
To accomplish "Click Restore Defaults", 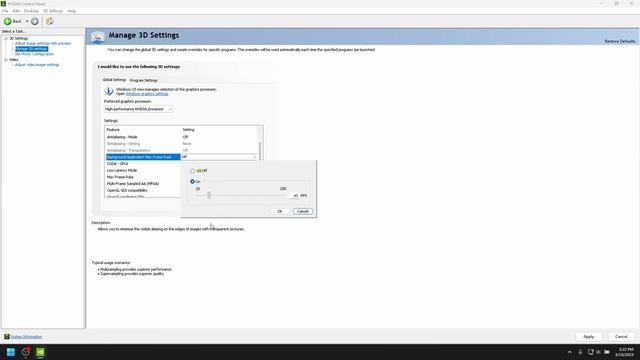I will coord(620,41).
